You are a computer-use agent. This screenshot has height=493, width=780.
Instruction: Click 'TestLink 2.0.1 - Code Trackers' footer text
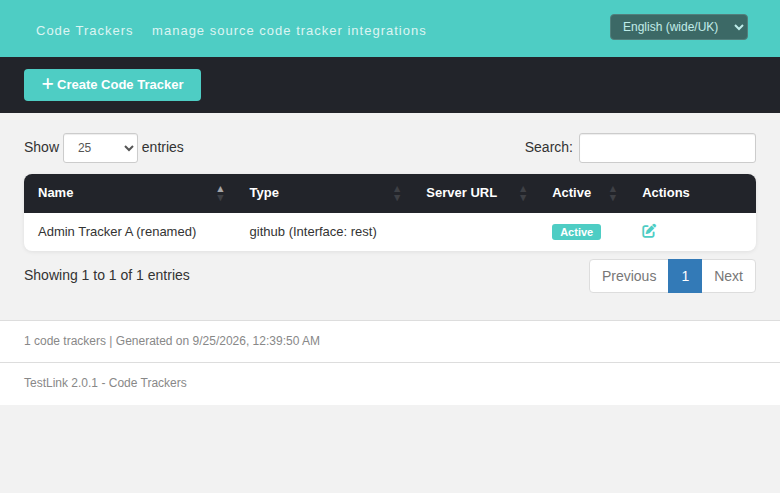pos(105,383)
